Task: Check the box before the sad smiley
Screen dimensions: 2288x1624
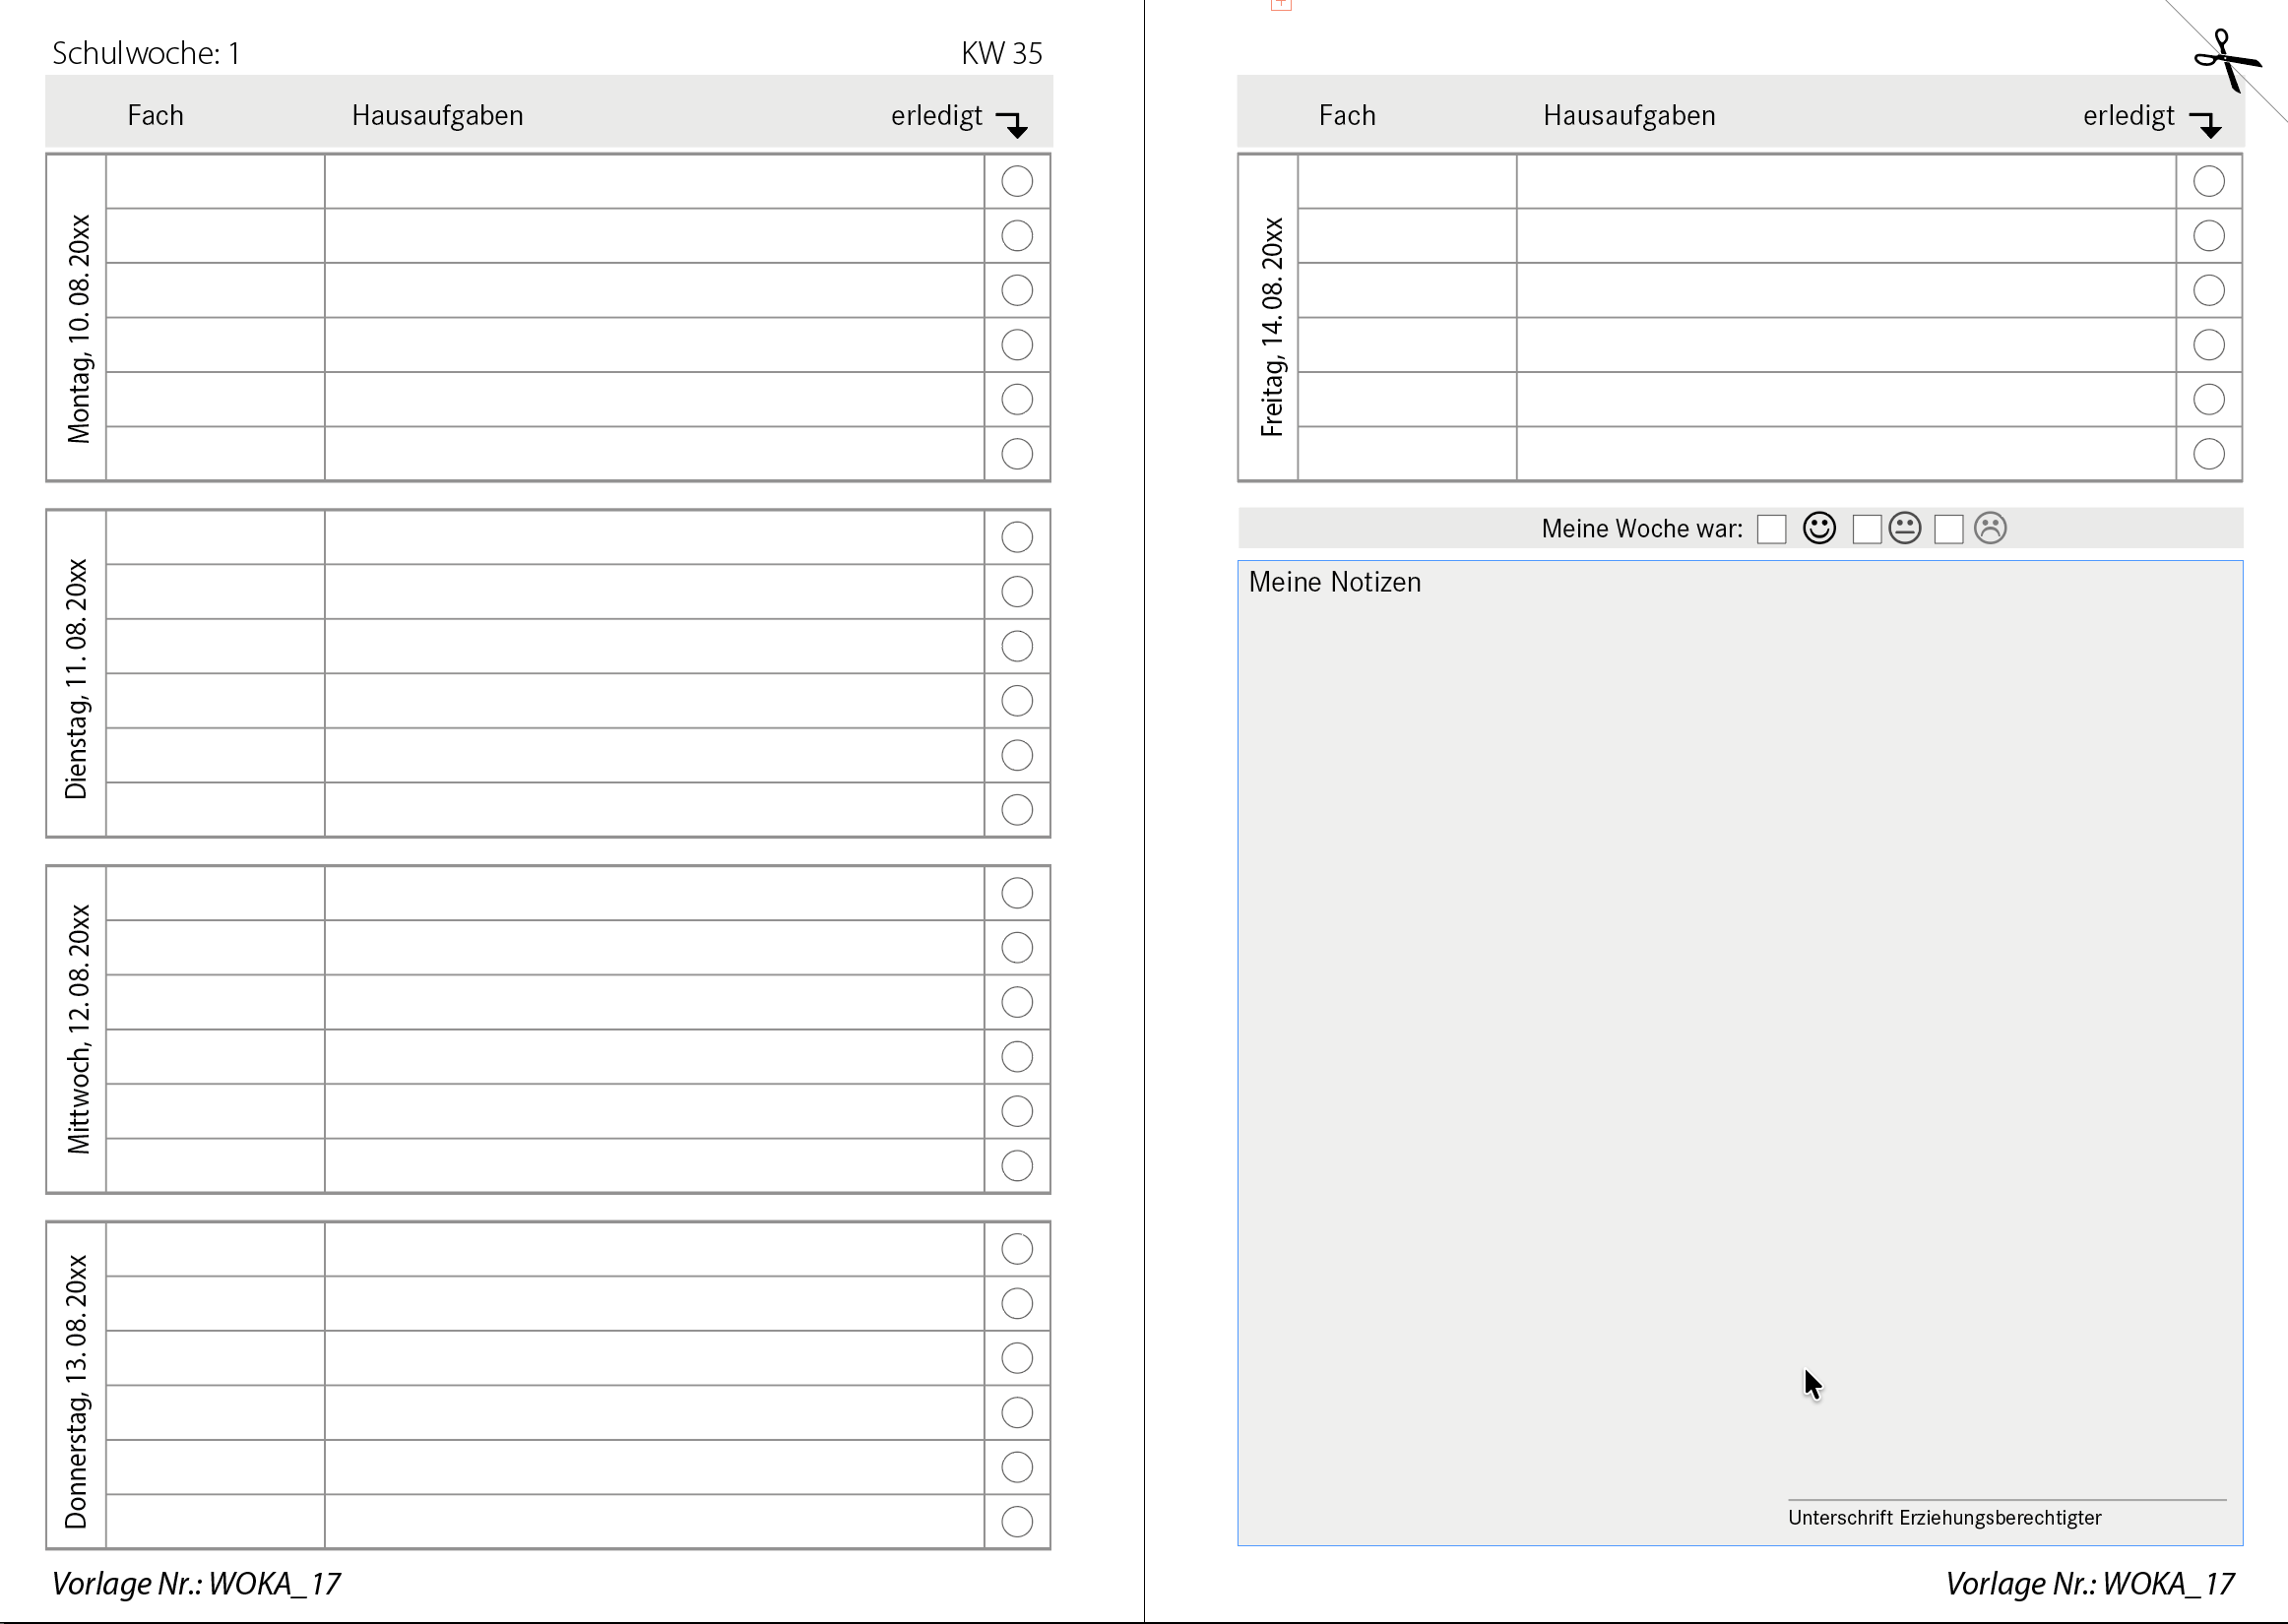Action: click(1948, 529)
